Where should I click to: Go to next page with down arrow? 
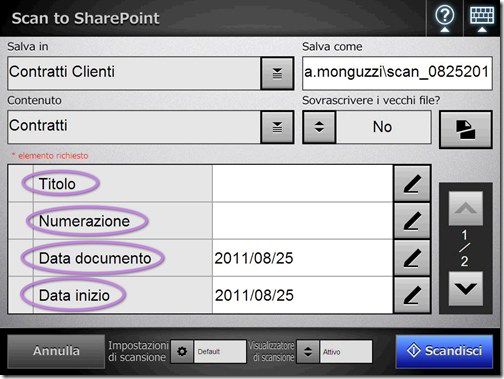pos(466,289)
